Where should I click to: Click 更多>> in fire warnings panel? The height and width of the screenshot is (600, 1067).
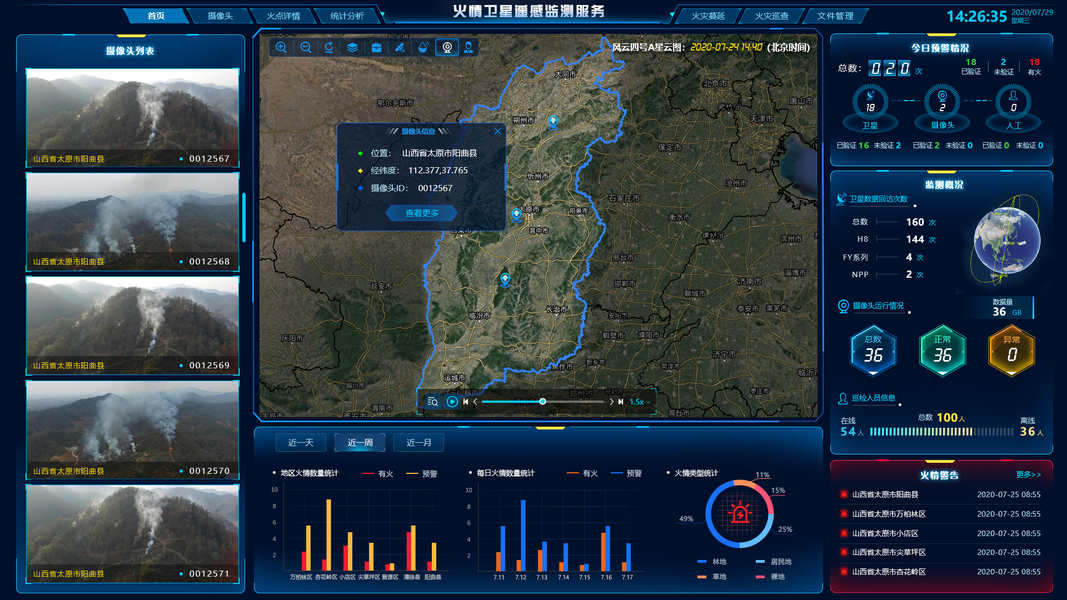[x=1028, y=475]
